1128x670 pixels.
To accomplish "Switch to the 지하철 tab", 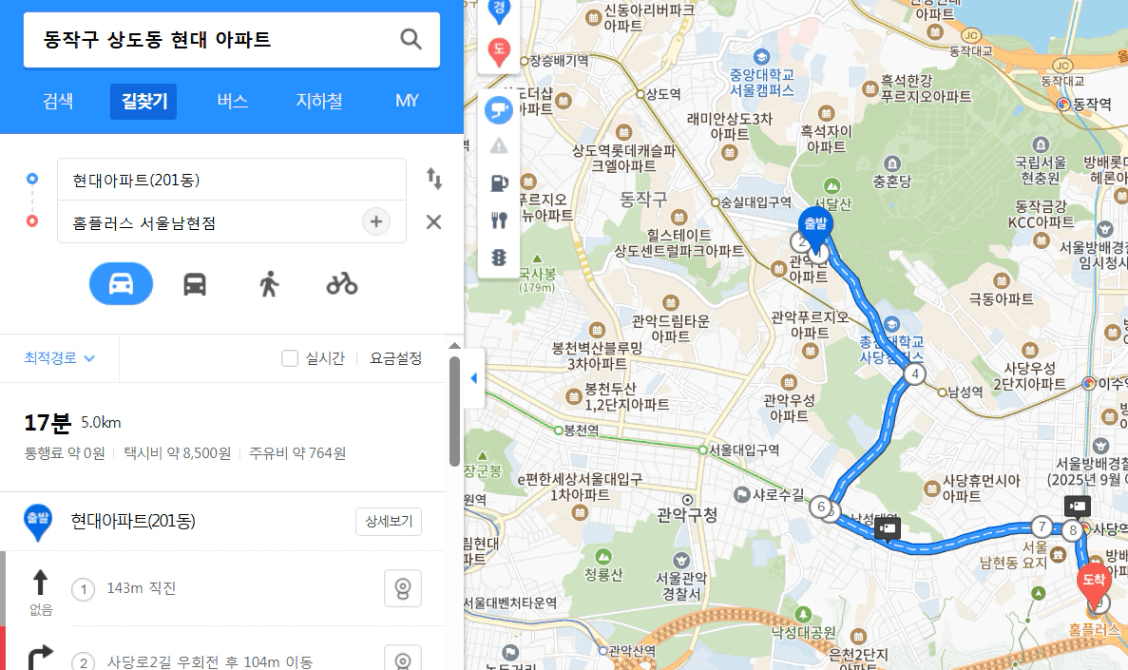I will coord(319,101).
